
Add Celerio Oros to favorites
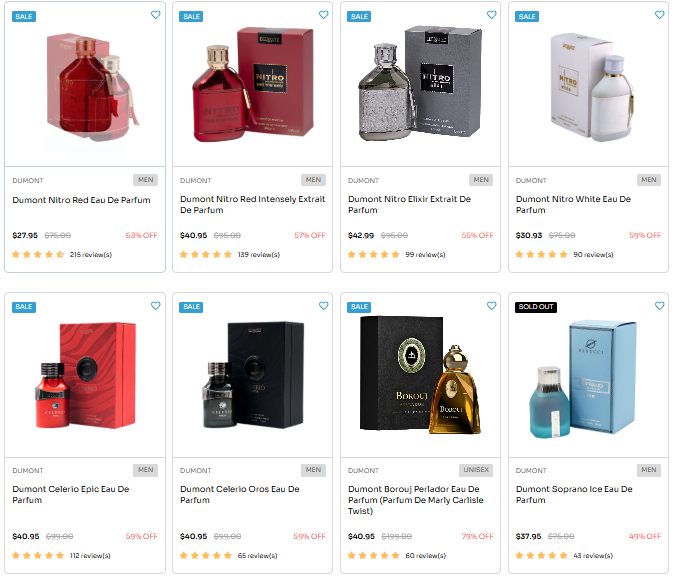[x=323, y=306]
